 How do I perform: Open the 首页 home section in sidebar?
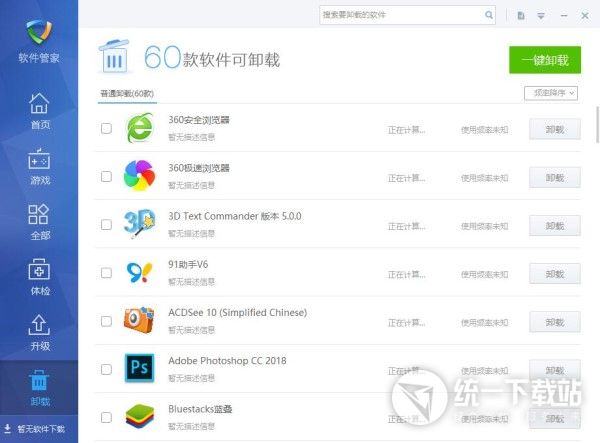[39, 111]
